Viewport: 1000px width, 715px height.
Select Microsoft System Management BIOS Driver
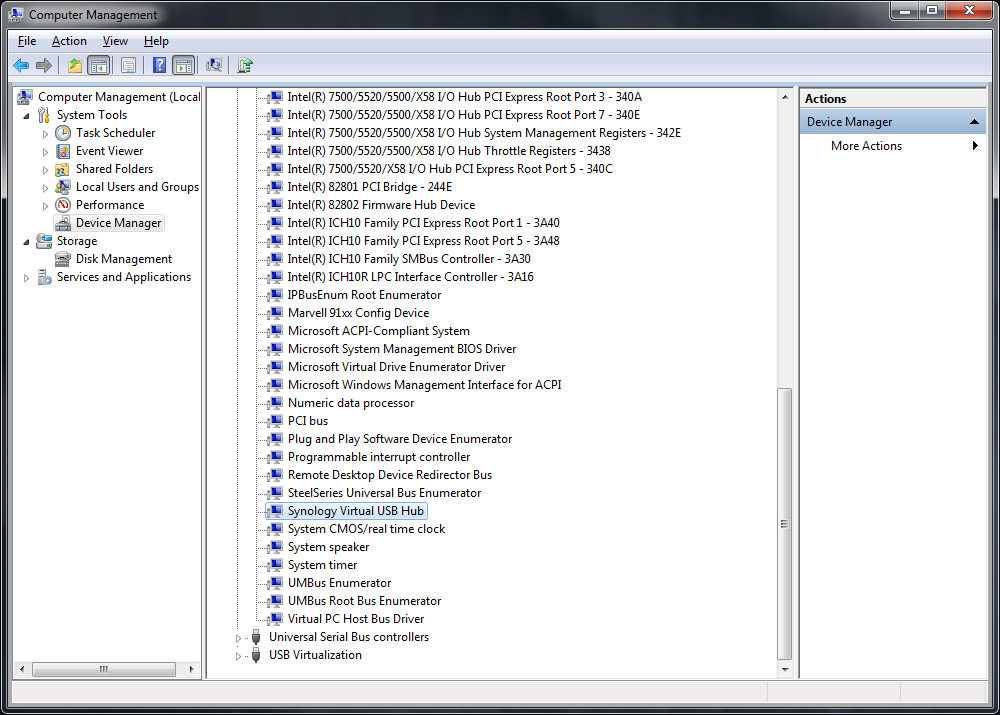pyautogui.click(x=402, y=349)
